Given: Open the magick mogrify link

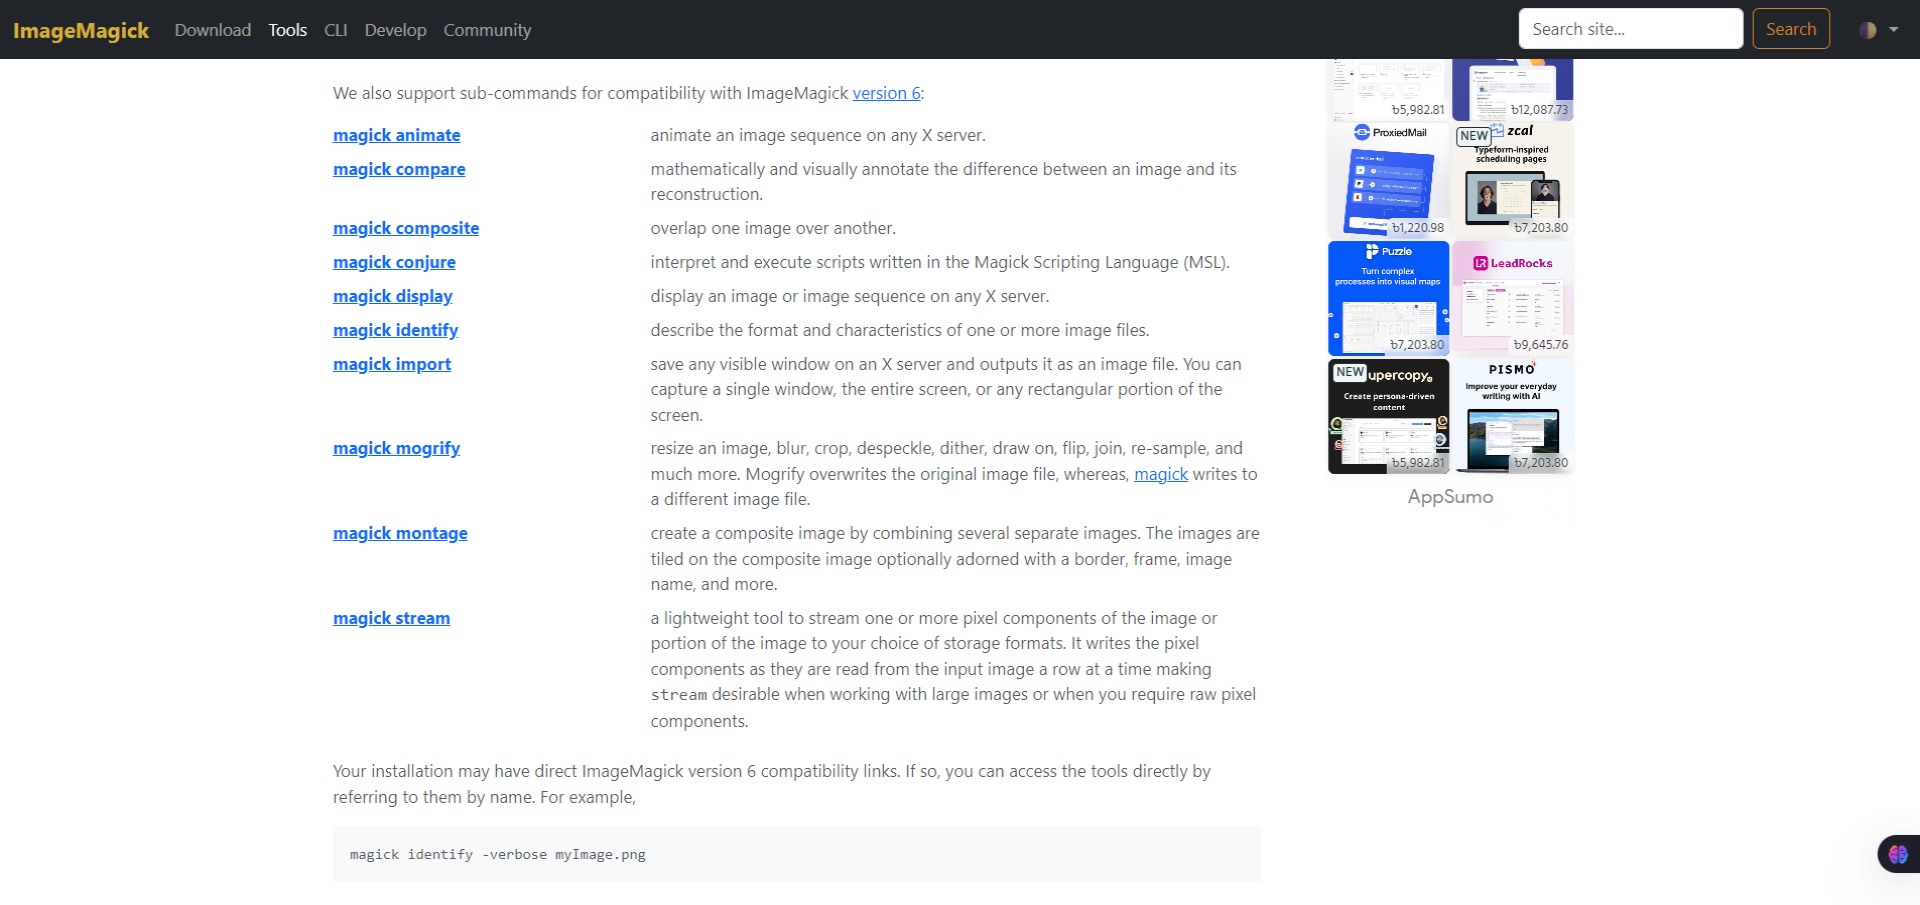Looking at the screenshot, I should point(397,448).
